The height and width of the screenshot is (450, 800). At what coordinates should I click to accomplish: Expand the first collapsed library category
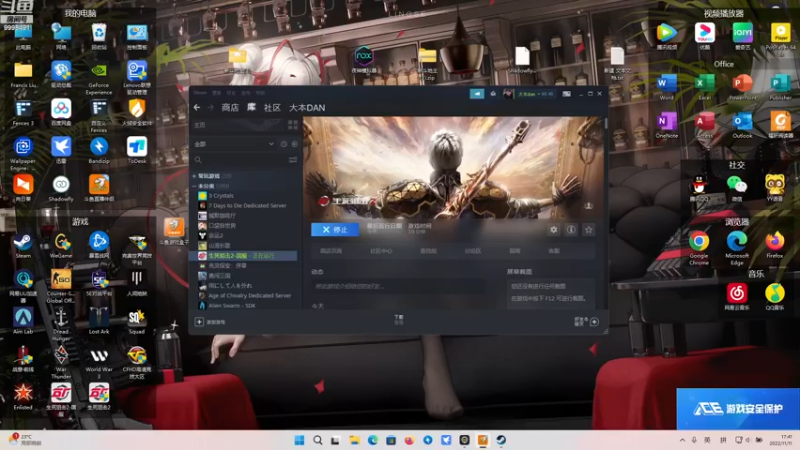pyautogui.click(x=194, y=176)
